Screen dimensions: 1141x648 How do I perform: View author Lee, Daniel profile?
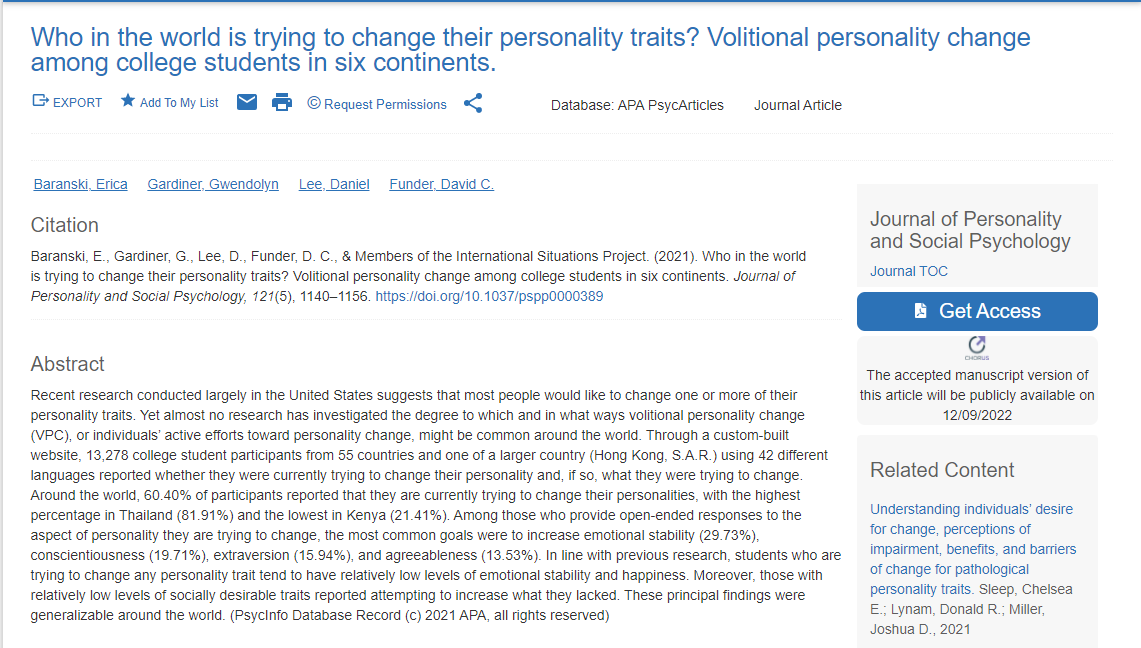coord(334,184)
